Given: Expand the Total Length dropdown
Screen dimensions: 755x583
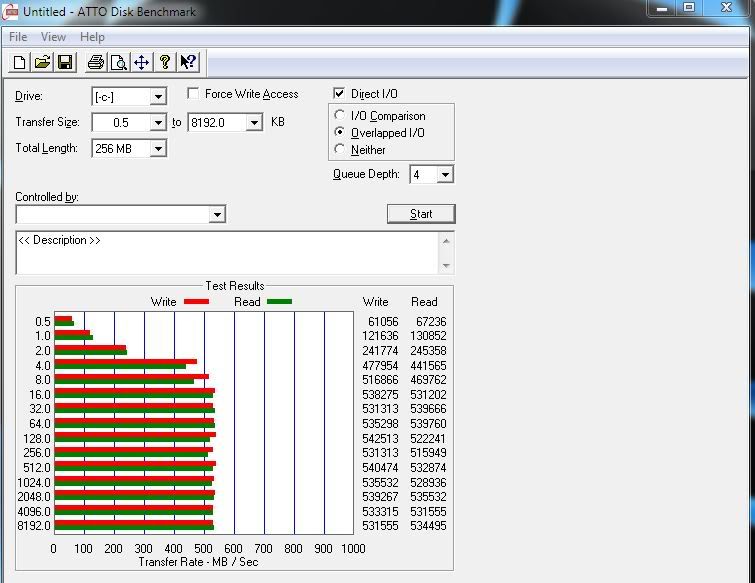Looking at the screenshot, I should (x=158, y=149).
